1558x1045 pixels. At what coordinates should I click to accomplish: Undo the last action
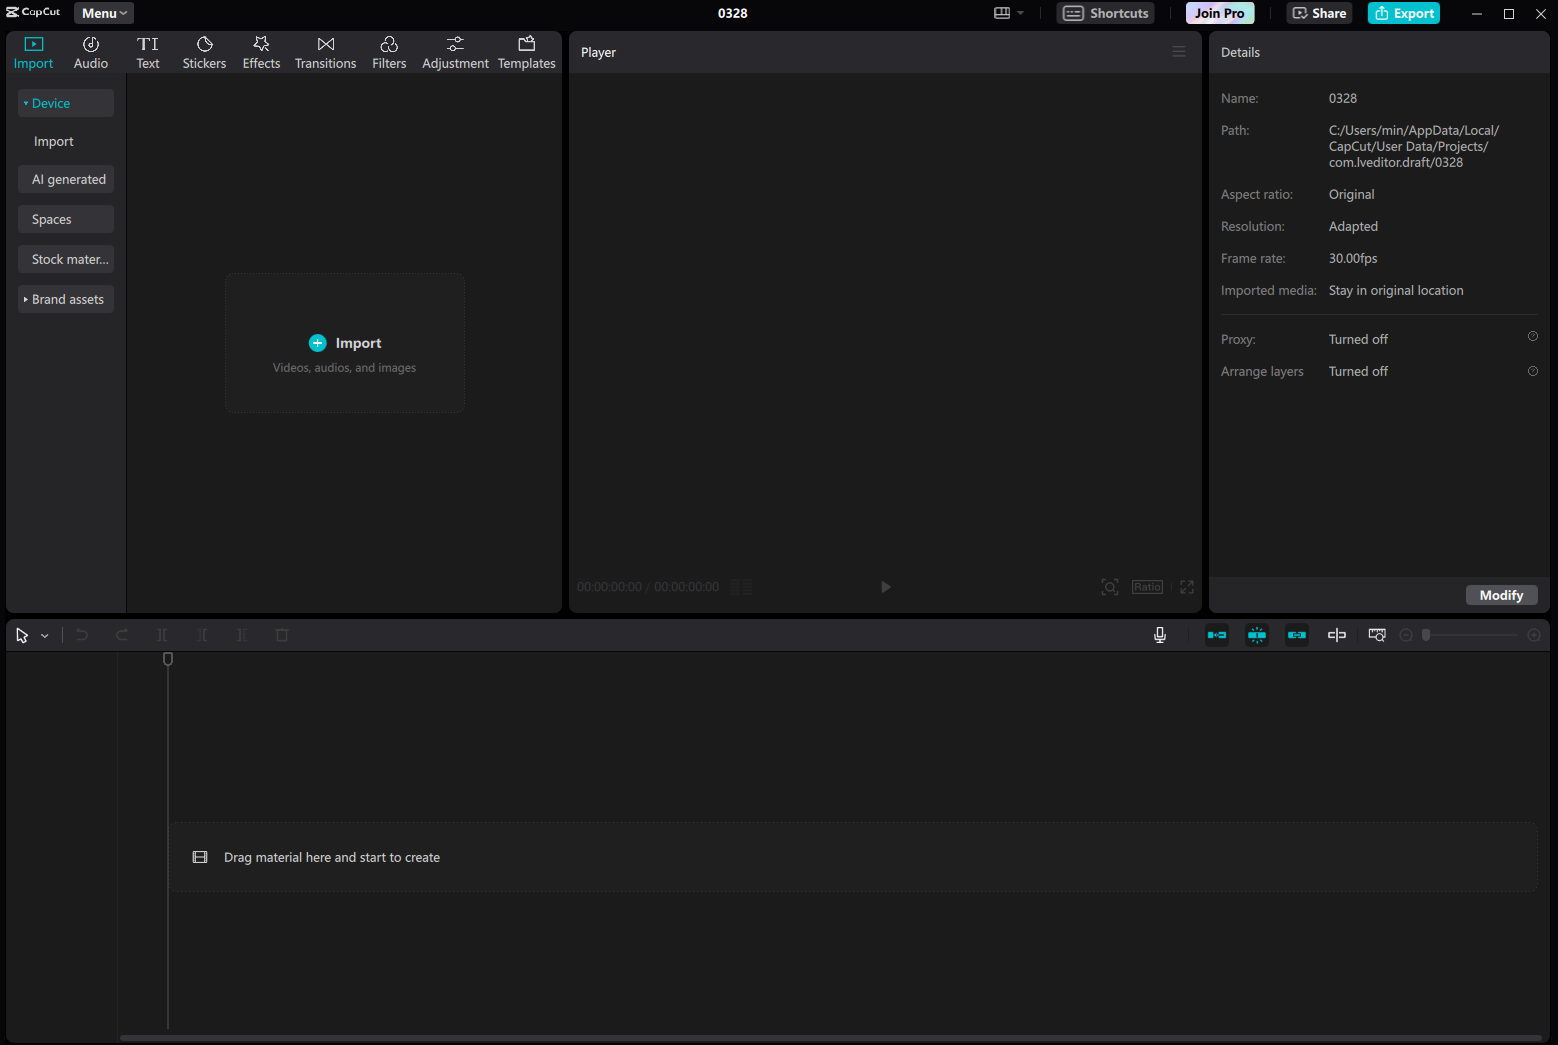[x=82, y=635]
